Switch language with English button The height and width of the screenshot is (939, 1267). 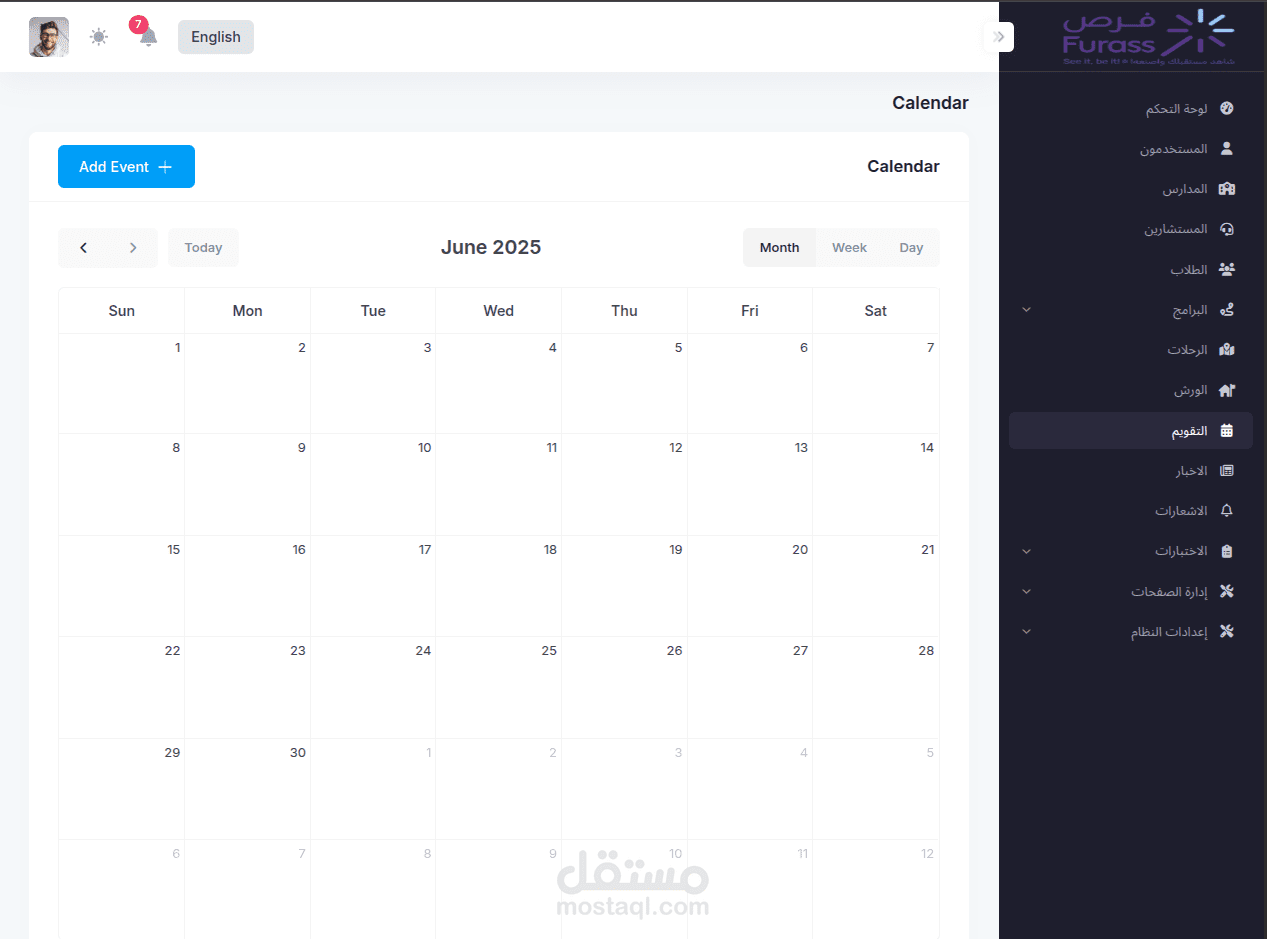[x=216, y=37]
